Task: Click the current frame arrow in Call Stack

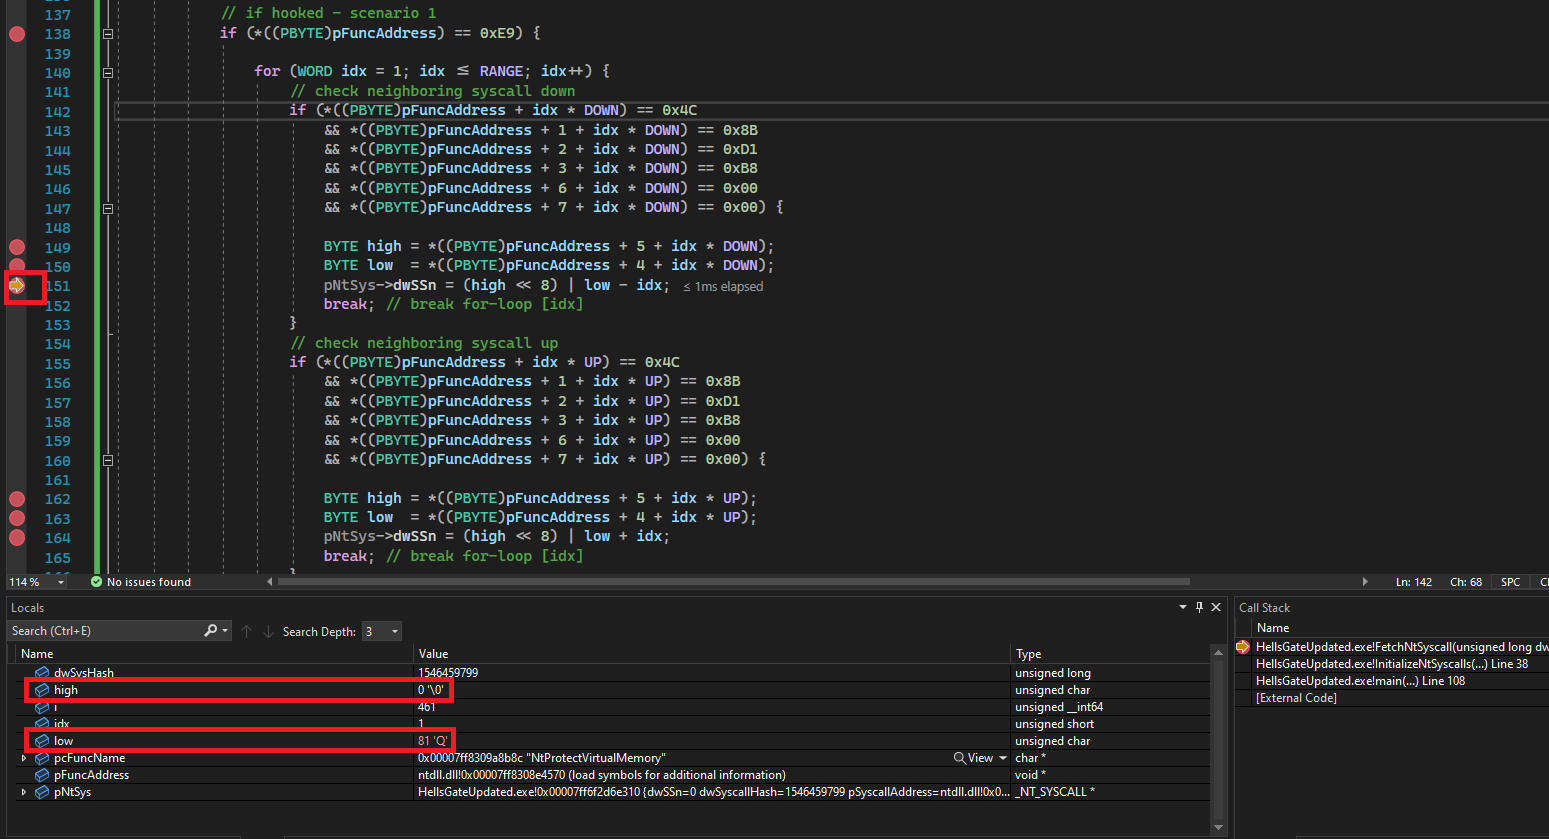Action: pos(1243,647)
